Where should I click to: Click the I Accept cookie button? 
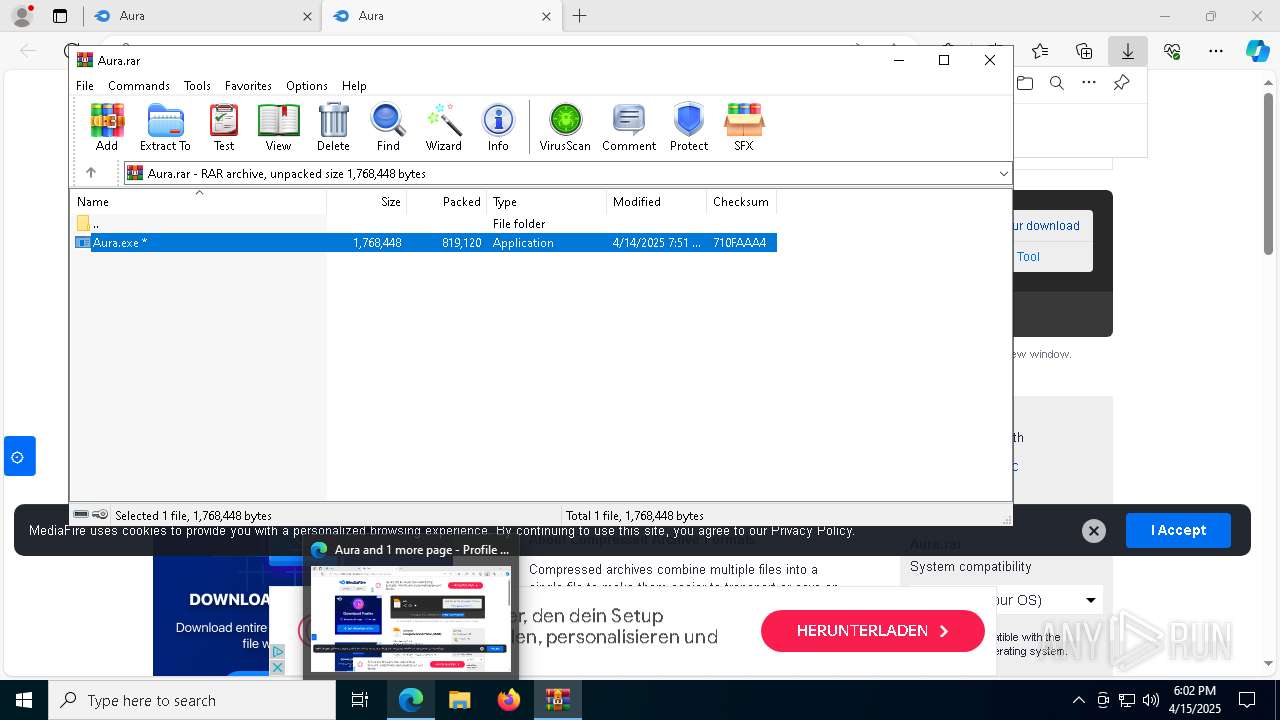pos(1178,530)
